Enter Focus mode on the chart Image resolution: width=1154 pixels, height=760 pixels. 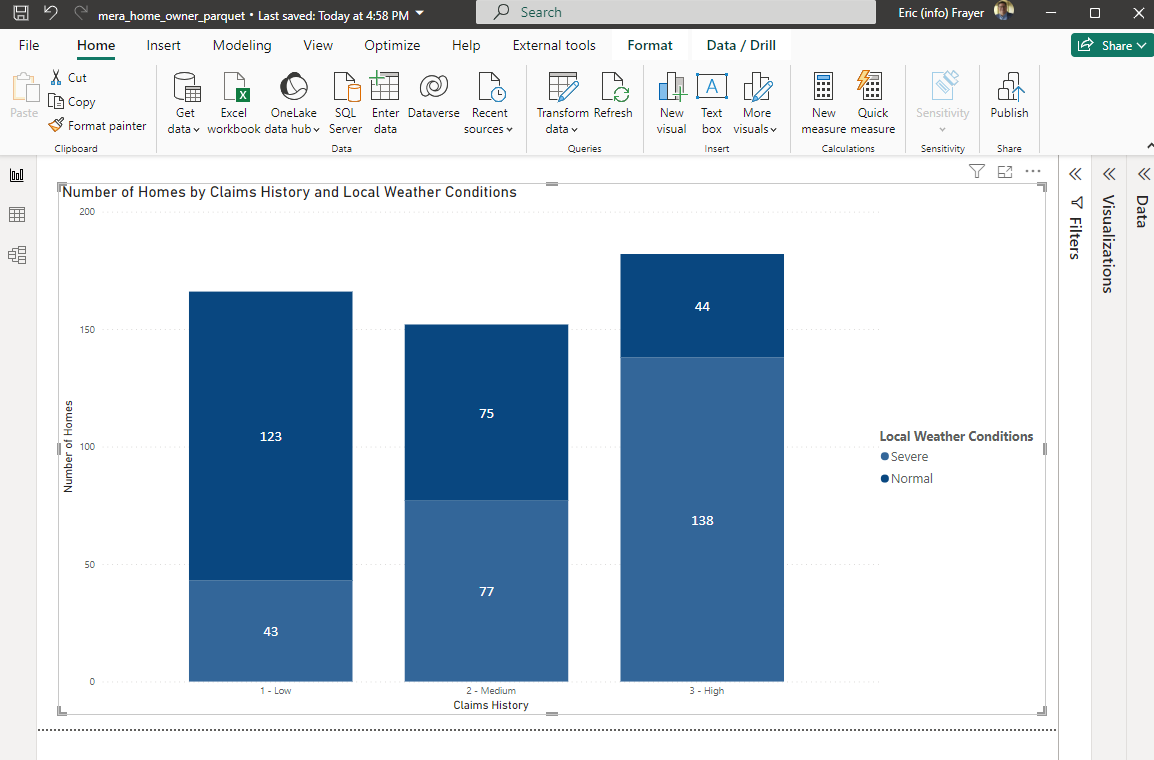(1005, 172)
